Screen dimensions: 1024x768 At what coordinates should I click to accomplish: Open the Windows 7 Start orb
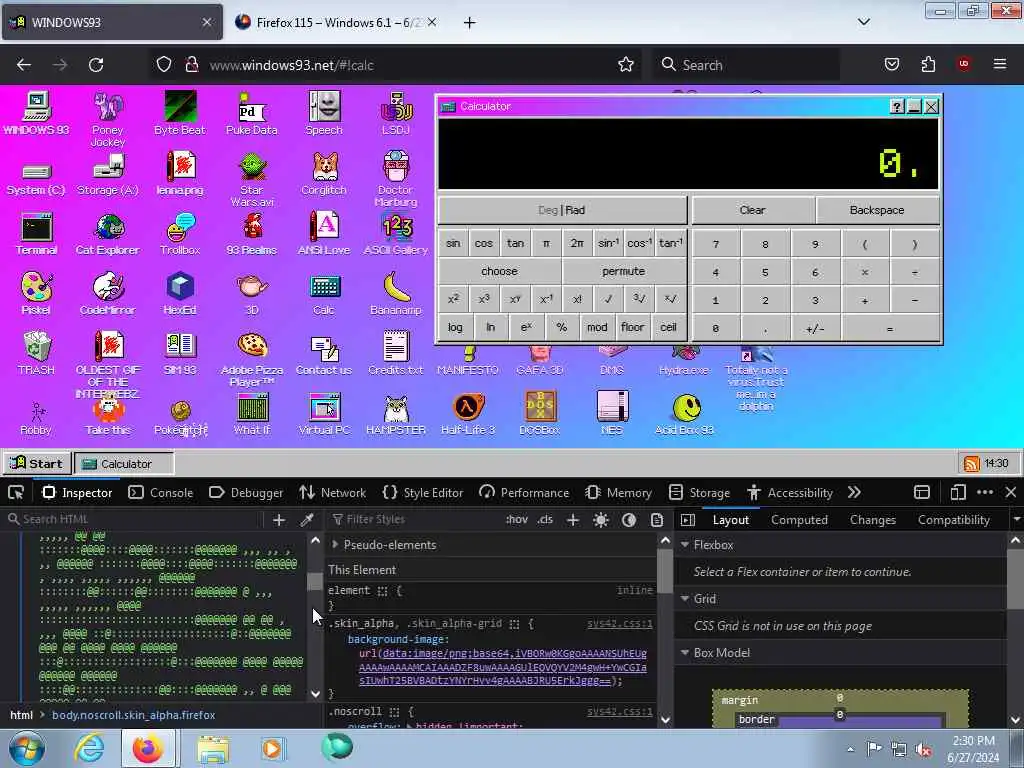pyautogui.click(x=27, y=748)
